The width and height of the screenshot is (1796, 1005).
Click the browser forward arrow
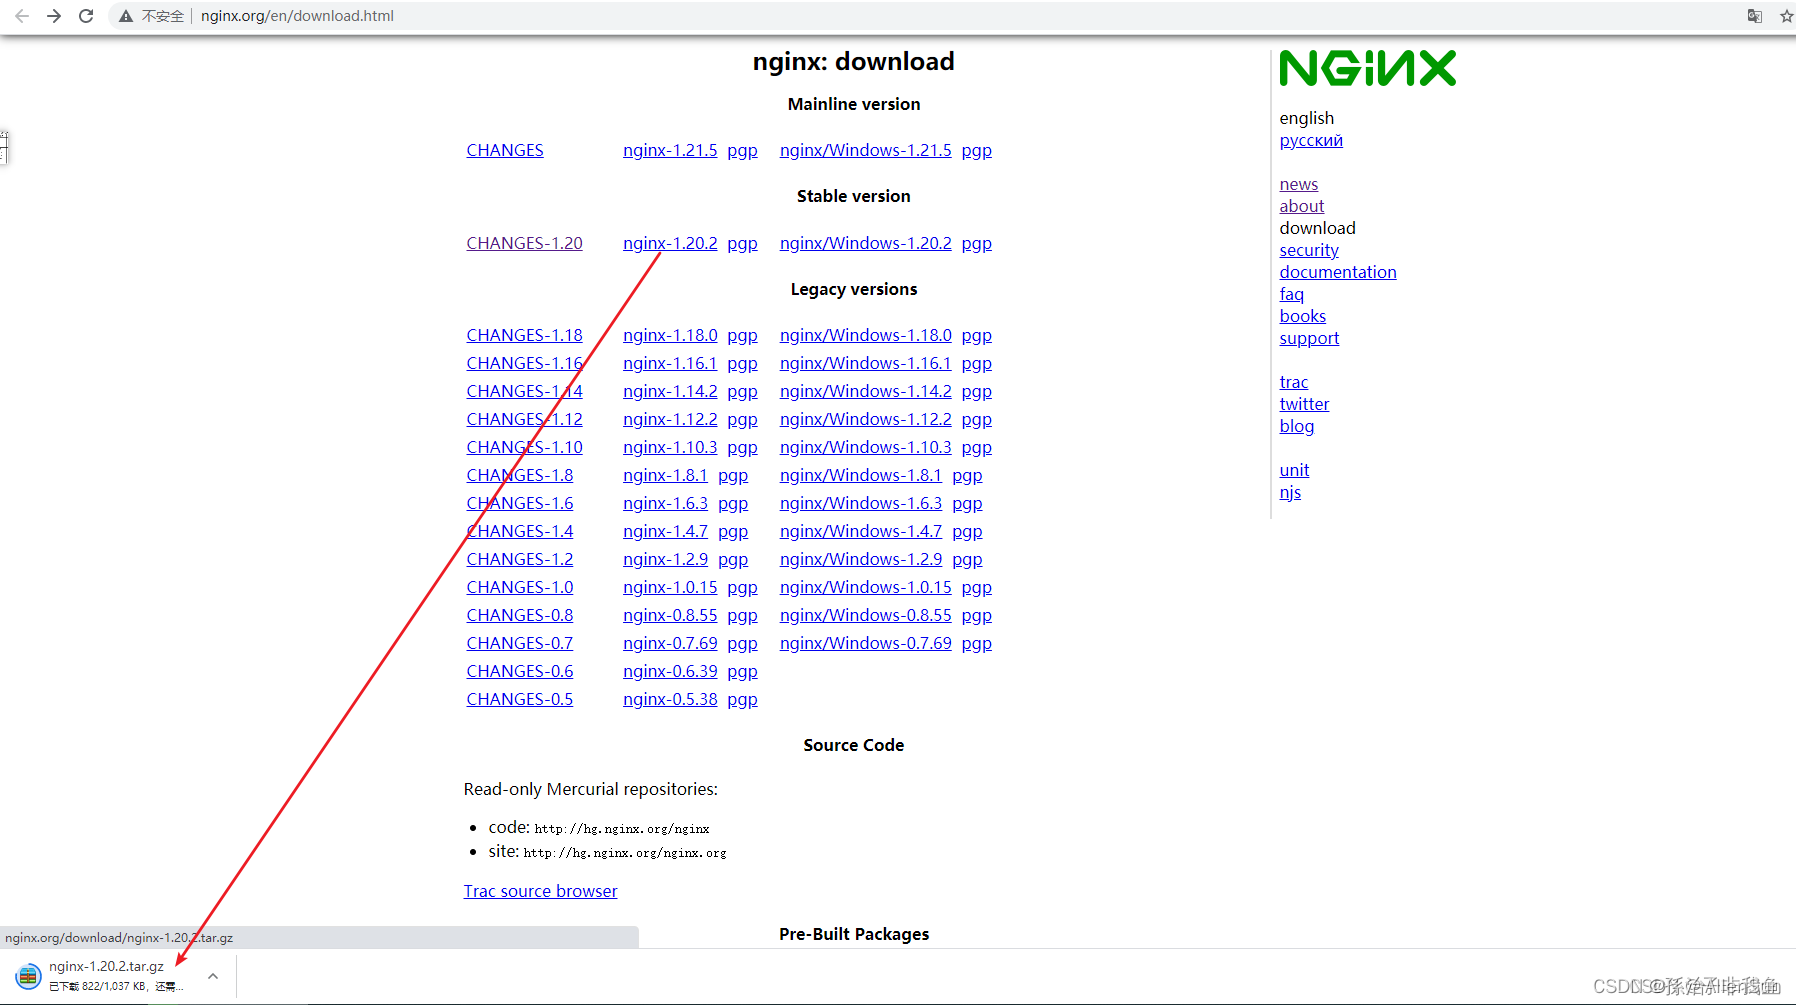point(54,16)
